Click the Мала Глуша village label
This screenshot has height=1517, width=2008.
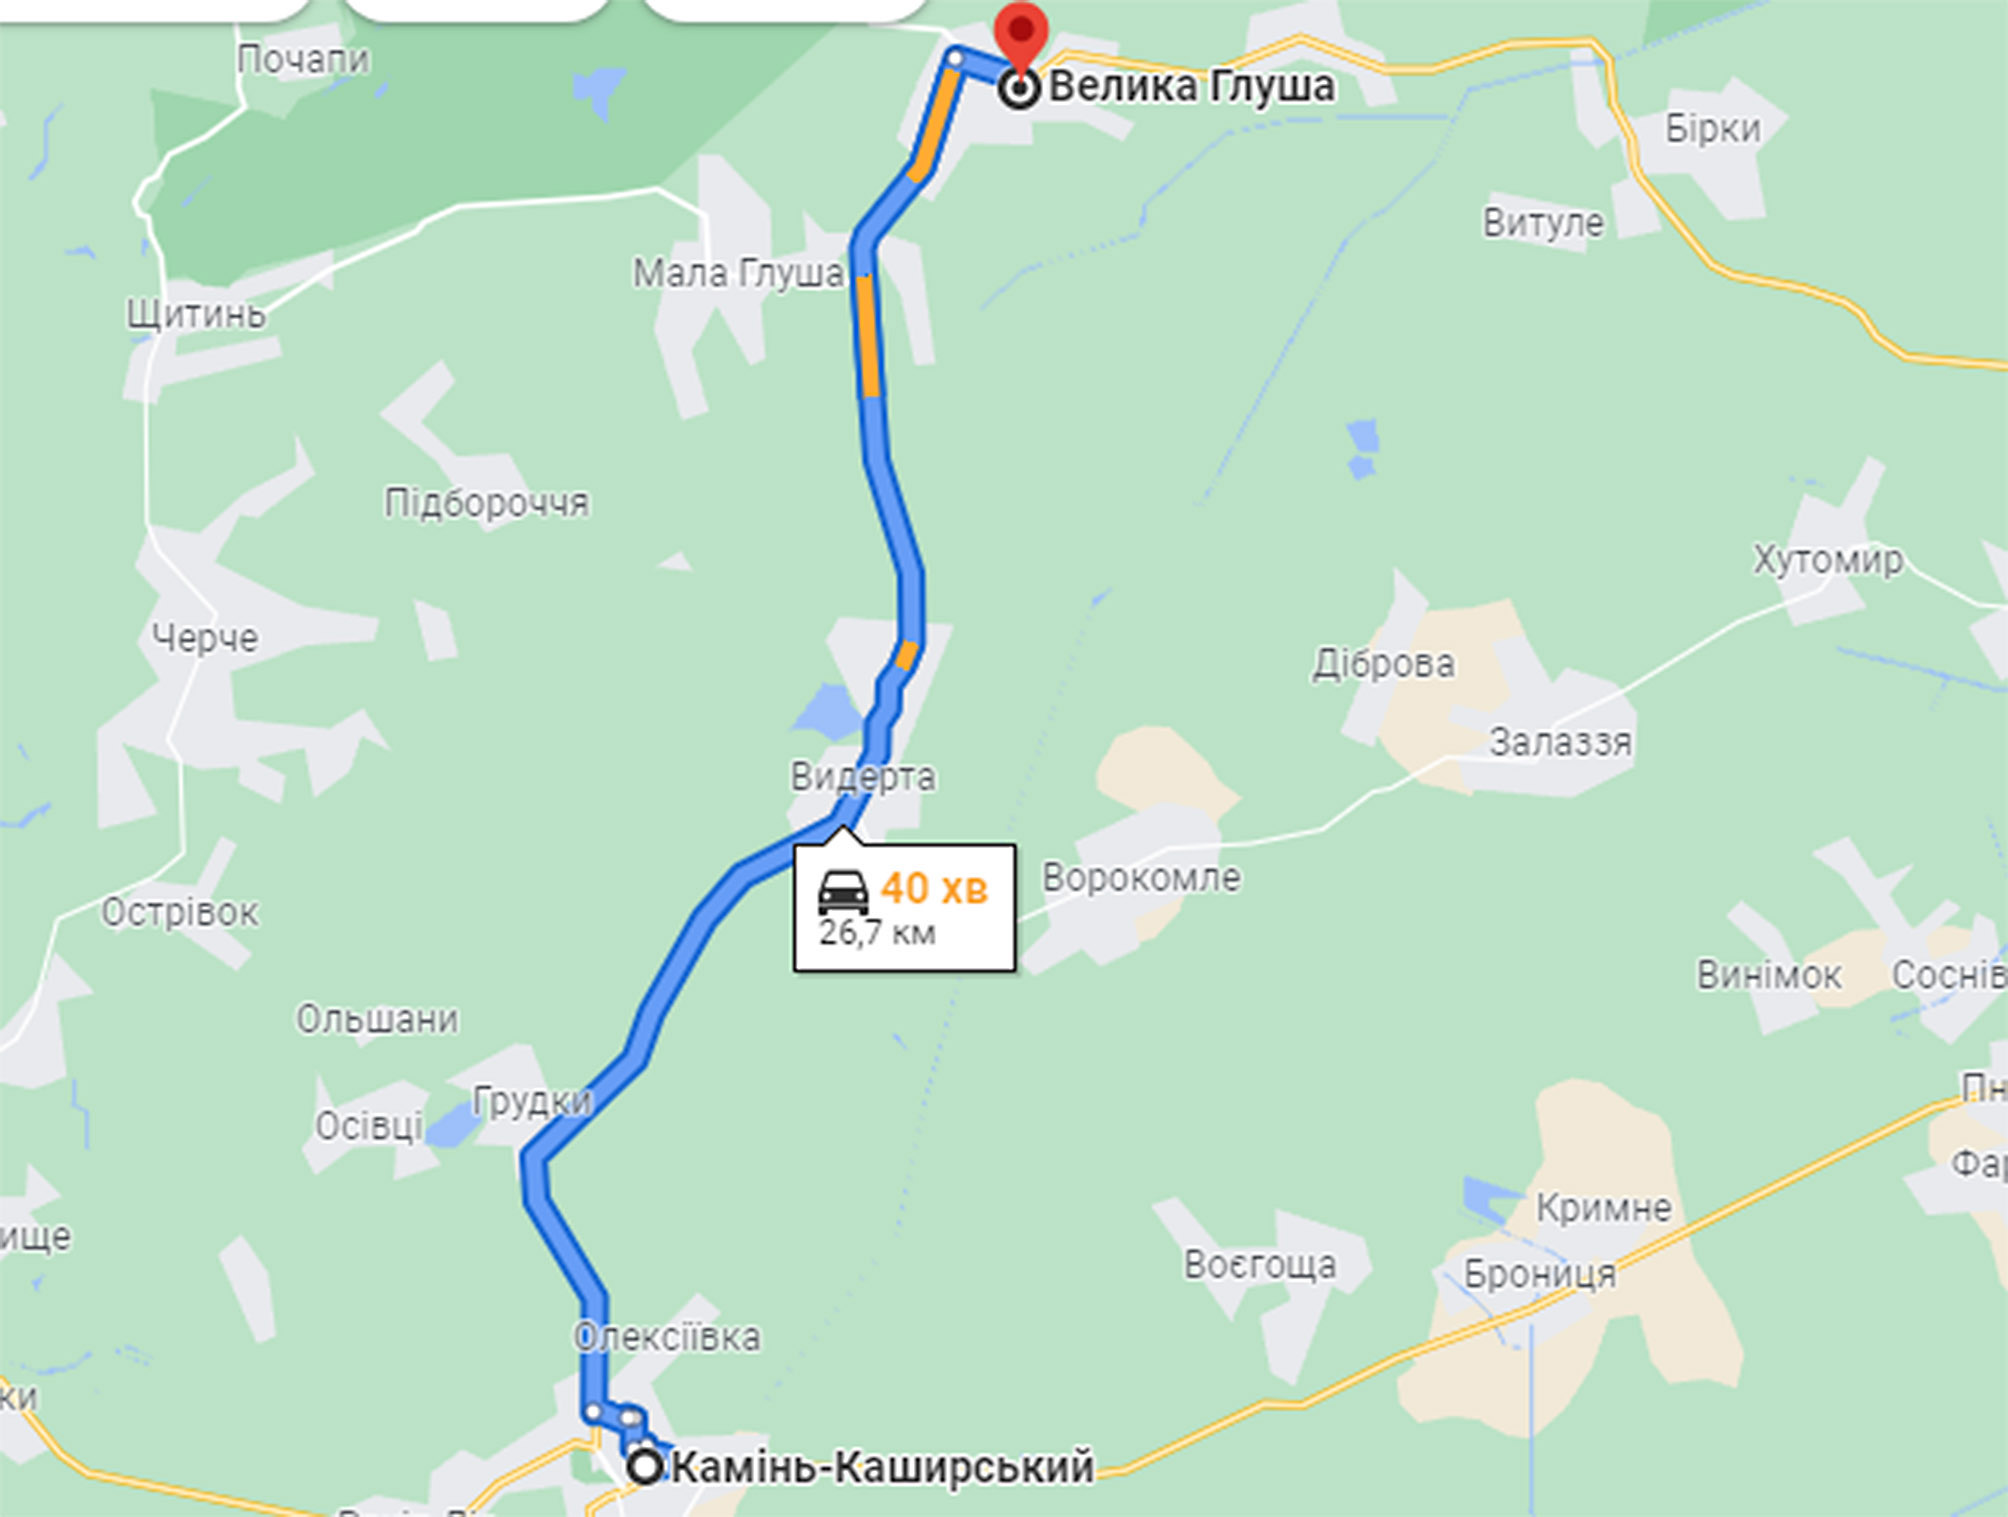738,273
